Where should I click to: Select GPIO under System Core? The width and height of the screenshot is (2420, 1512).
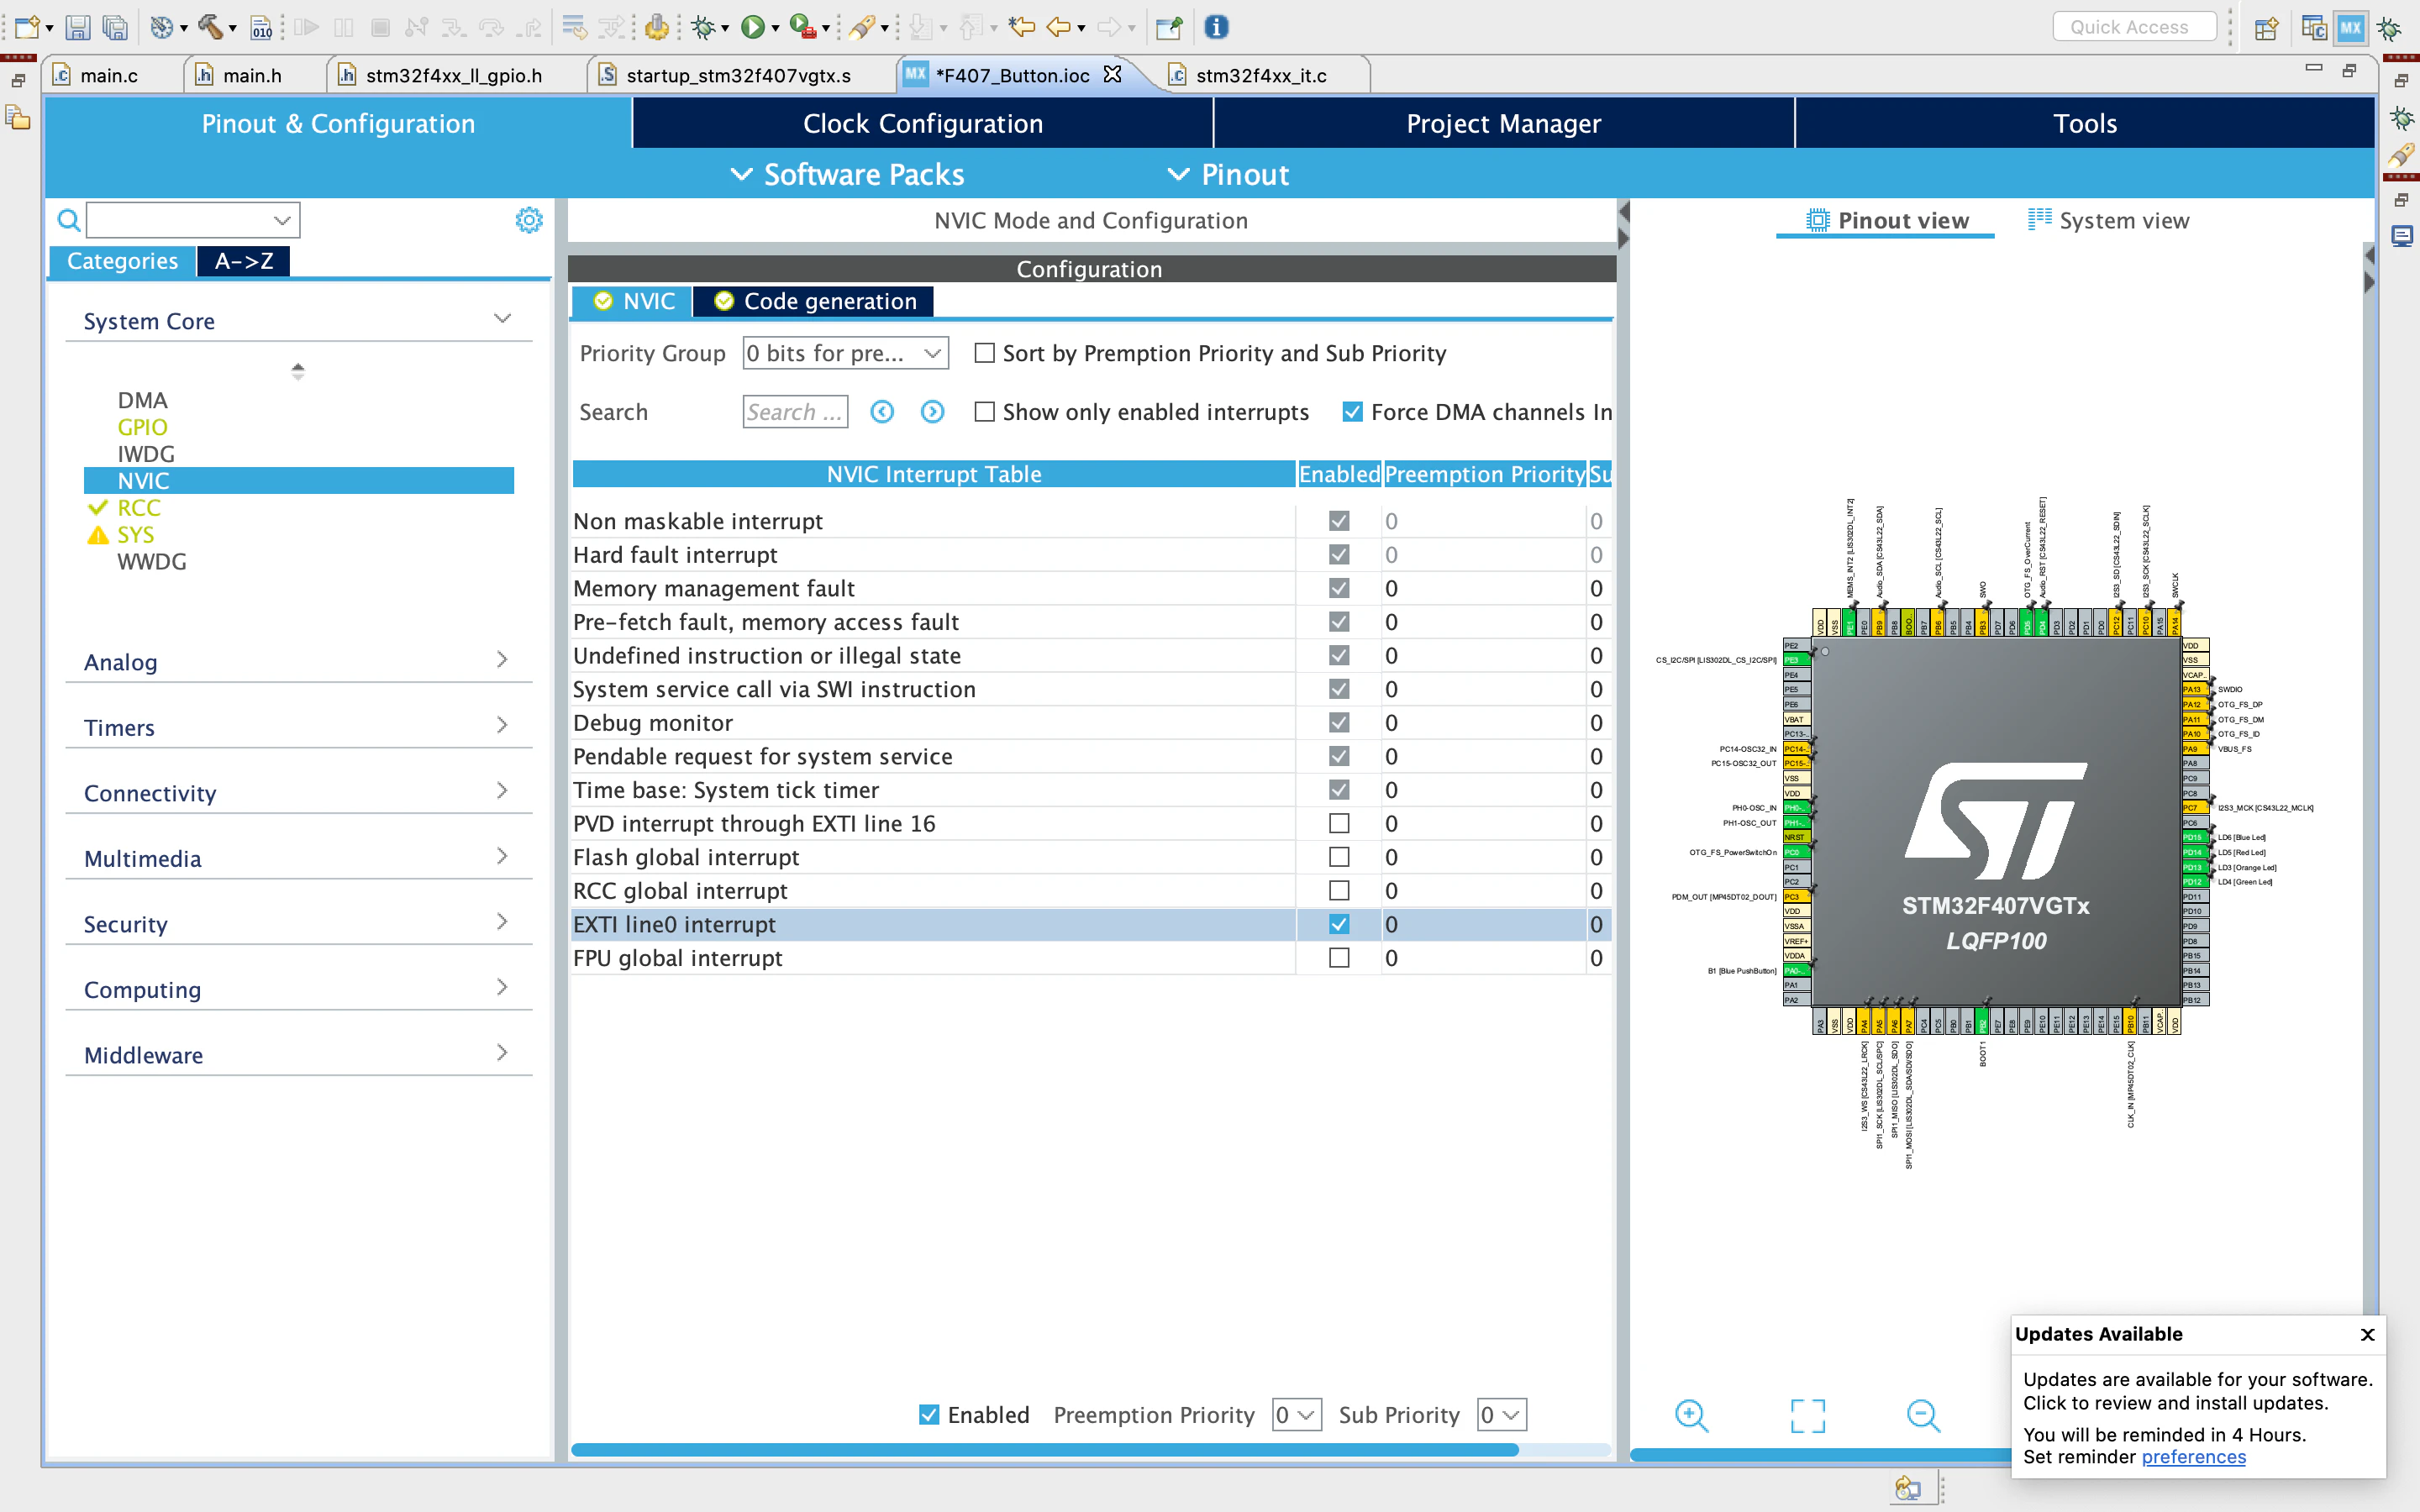click(142, 427)
